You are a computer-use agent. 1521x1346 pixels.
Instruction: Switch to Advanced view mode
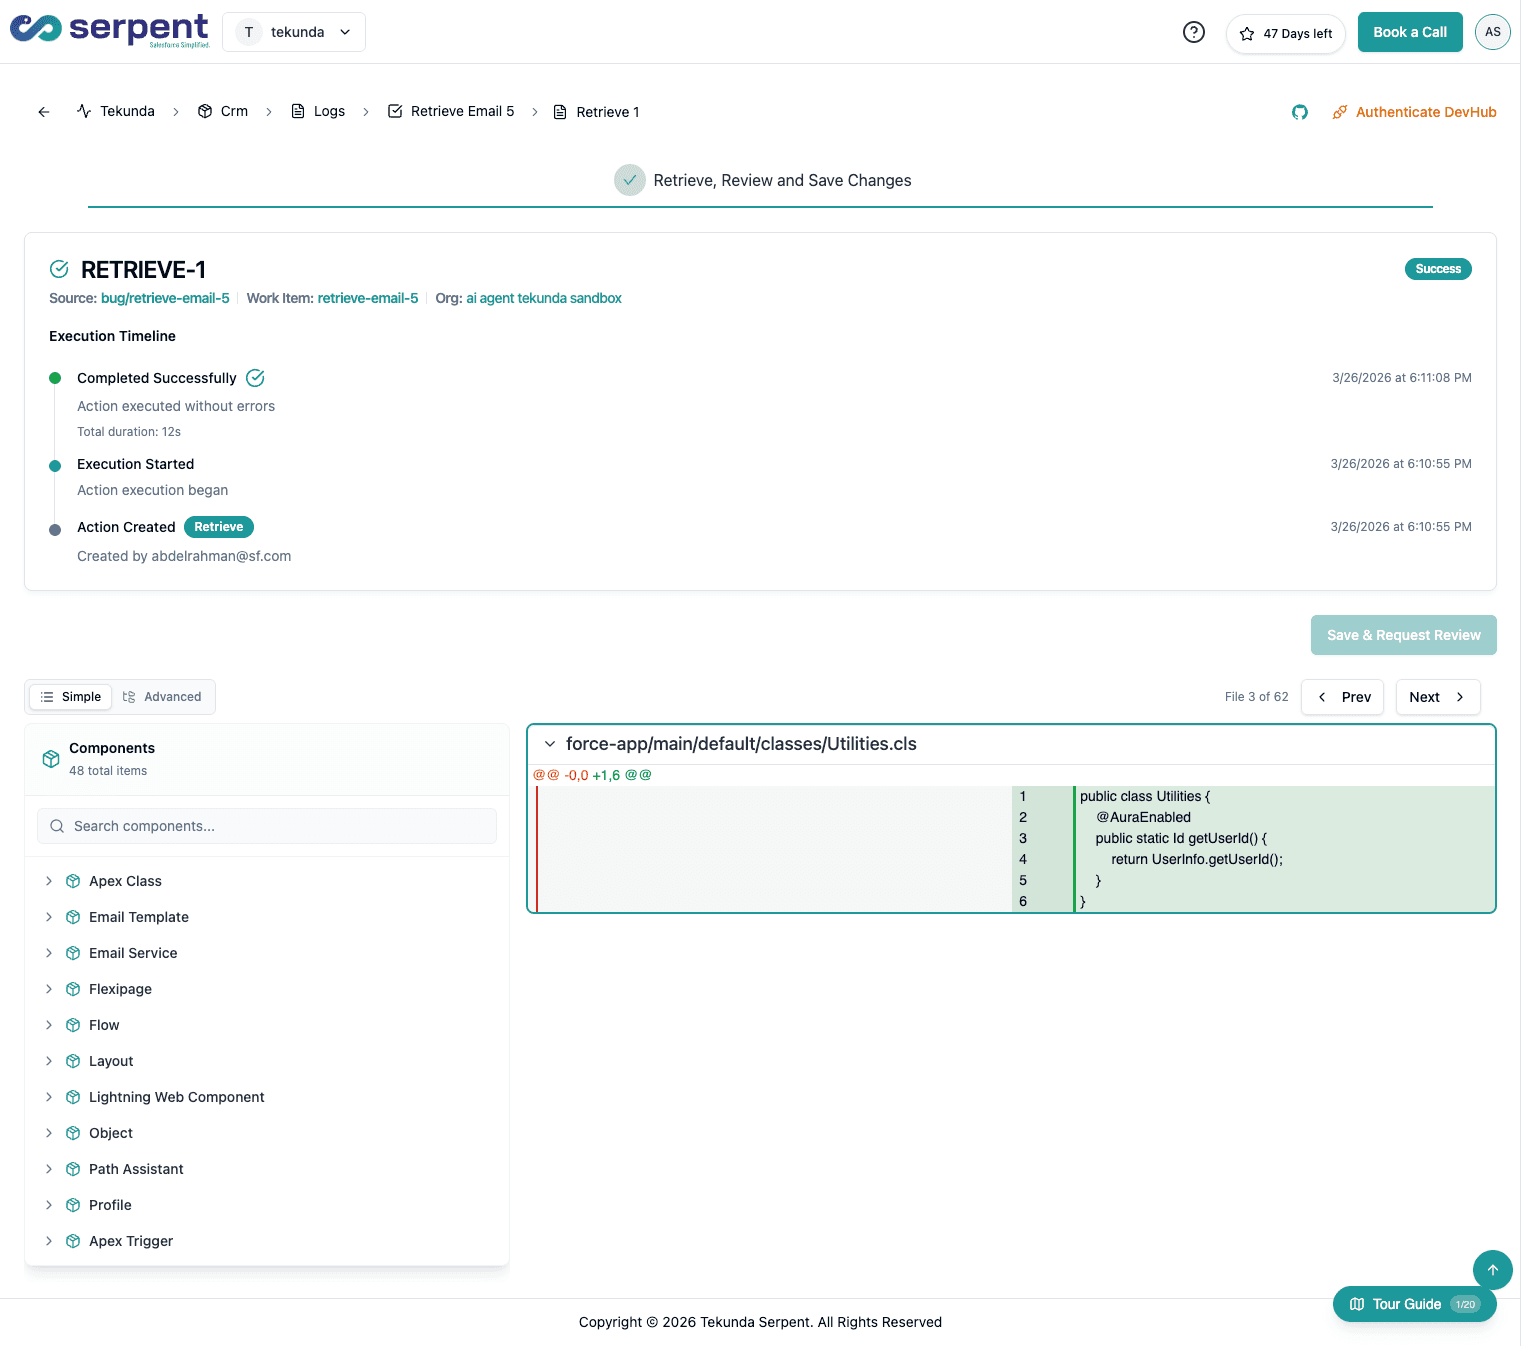162,697
